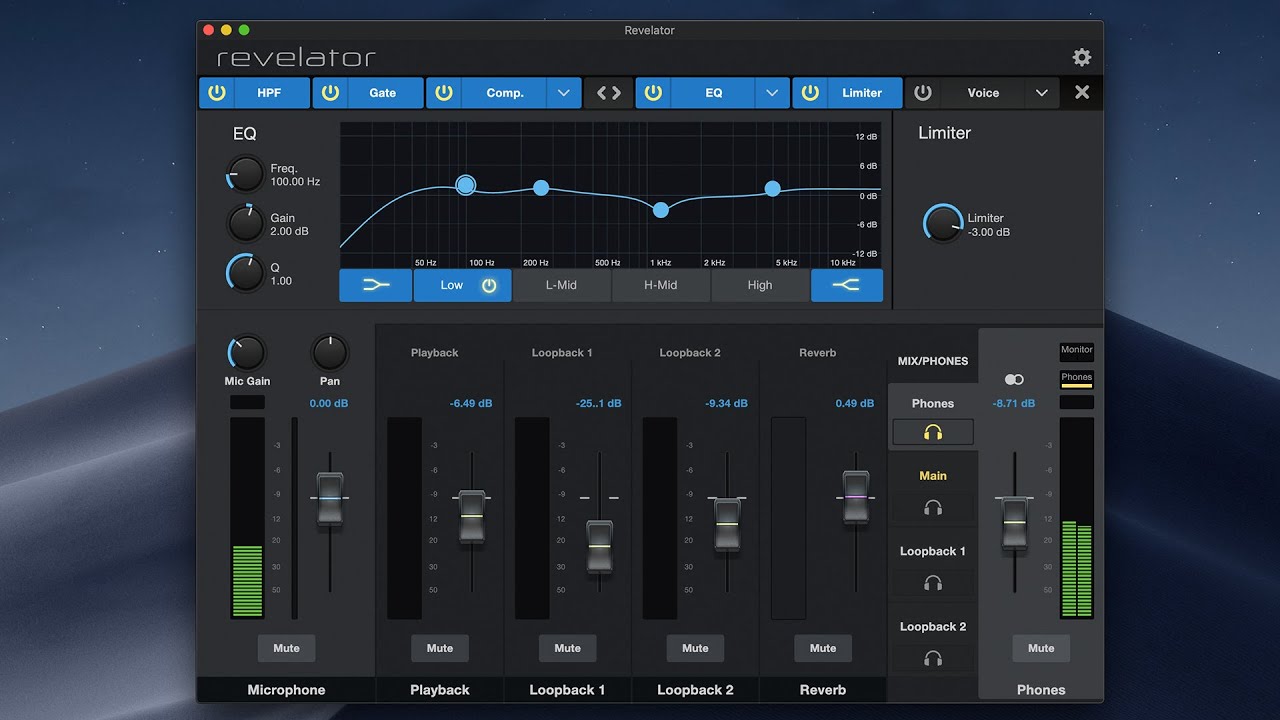Click the Loopback 1 channel fader

599,546
